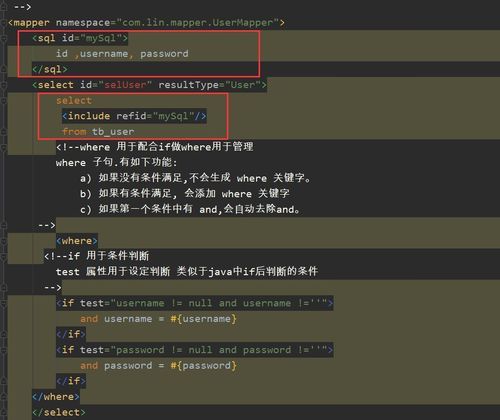
Task: Collapse the fold marker beside <mapper namespace> line
Action: tap(4, 23)
